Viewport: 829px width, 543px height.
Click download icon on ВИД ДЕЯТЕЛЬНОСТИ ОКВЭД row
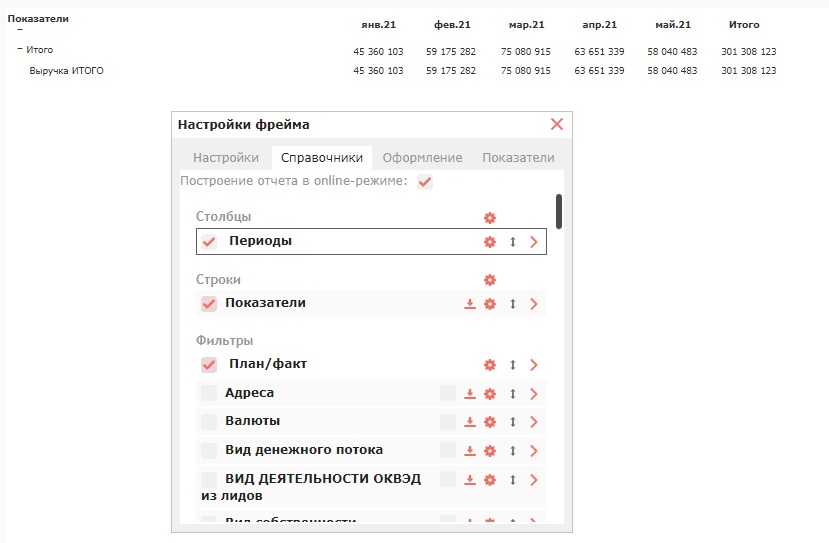[469, 480]
